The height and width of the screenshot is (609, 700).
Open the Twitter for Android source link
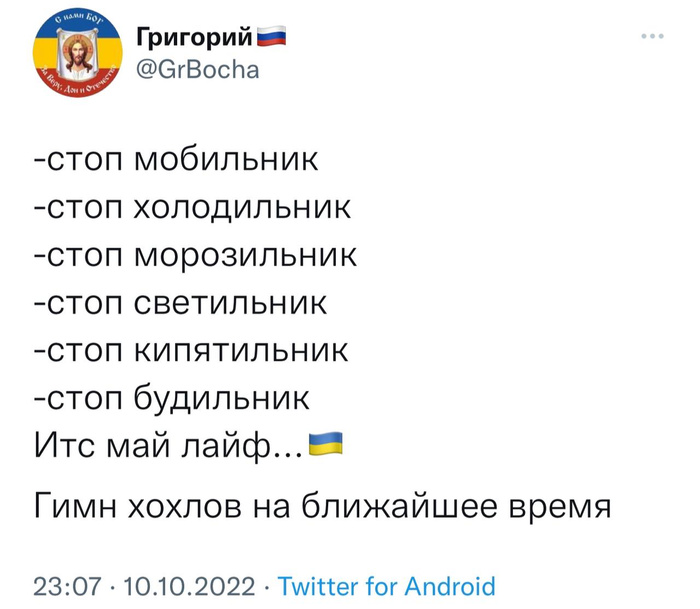(385, 585)
